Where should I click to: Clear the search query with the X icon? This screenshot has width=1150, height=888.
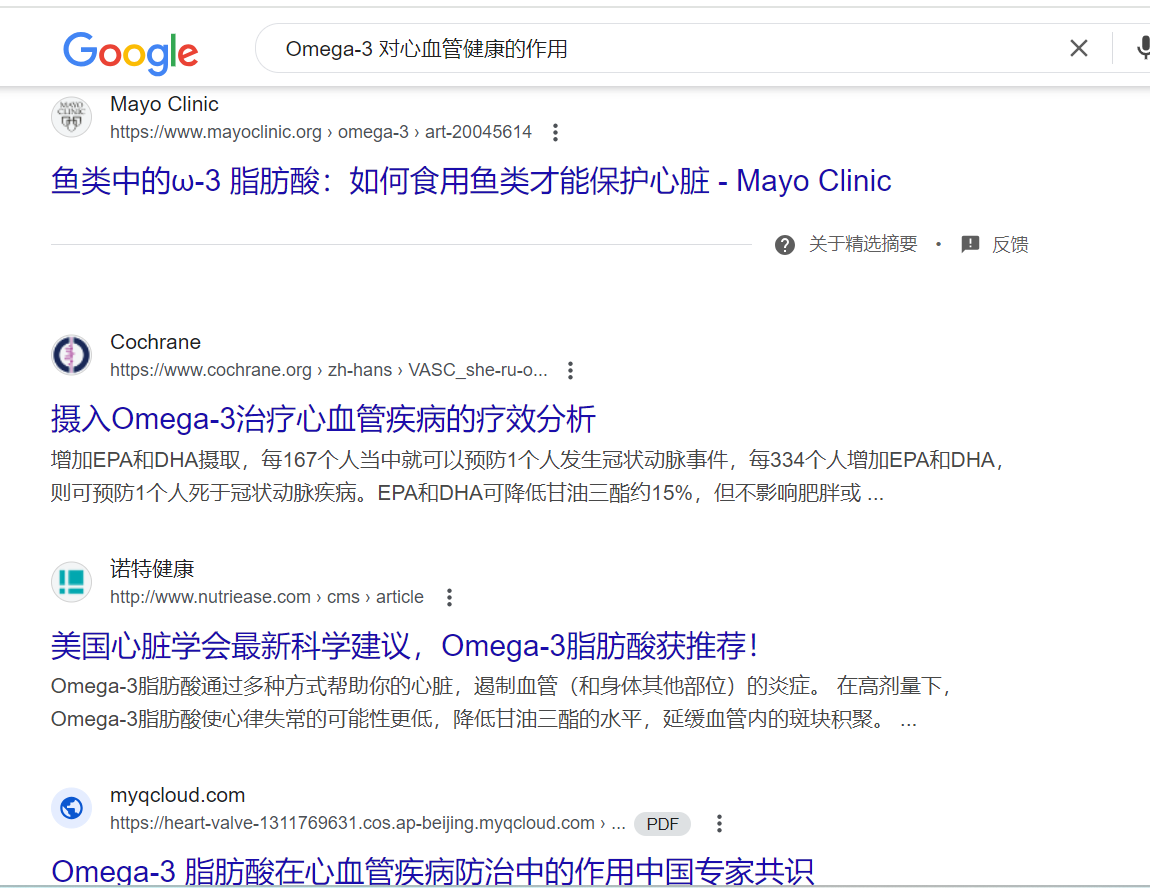pos(1078,48)
